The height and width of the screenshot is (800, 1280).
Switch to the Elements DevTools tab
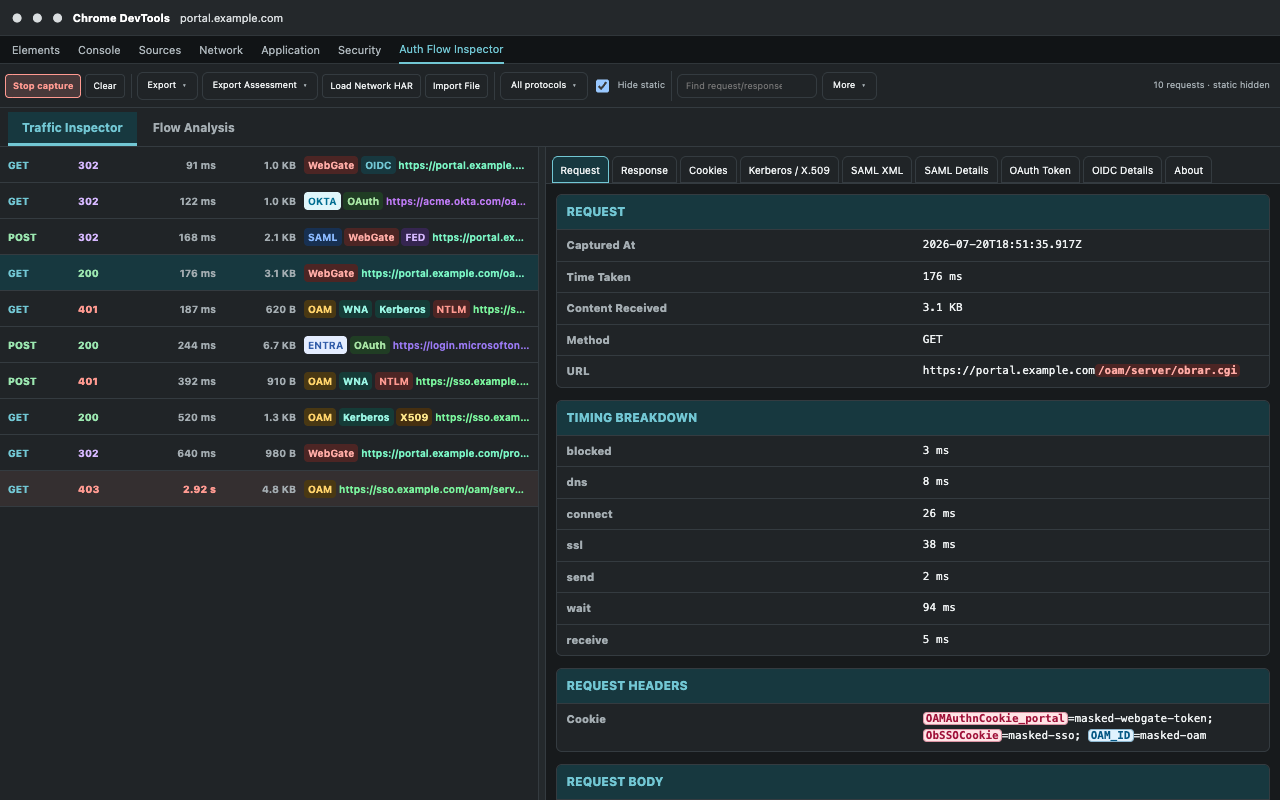pos(36,50)
